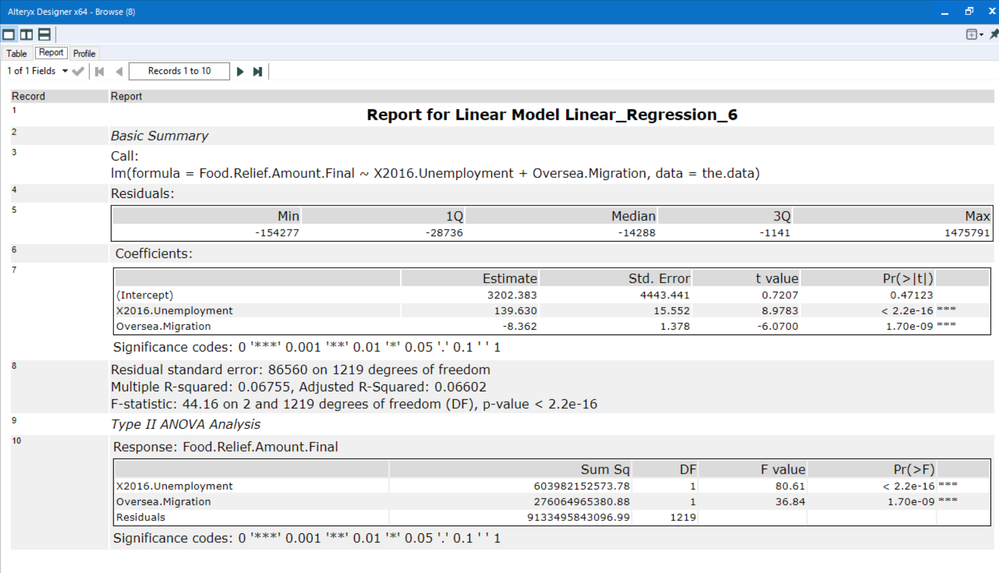Click F value 80.61

790,486
